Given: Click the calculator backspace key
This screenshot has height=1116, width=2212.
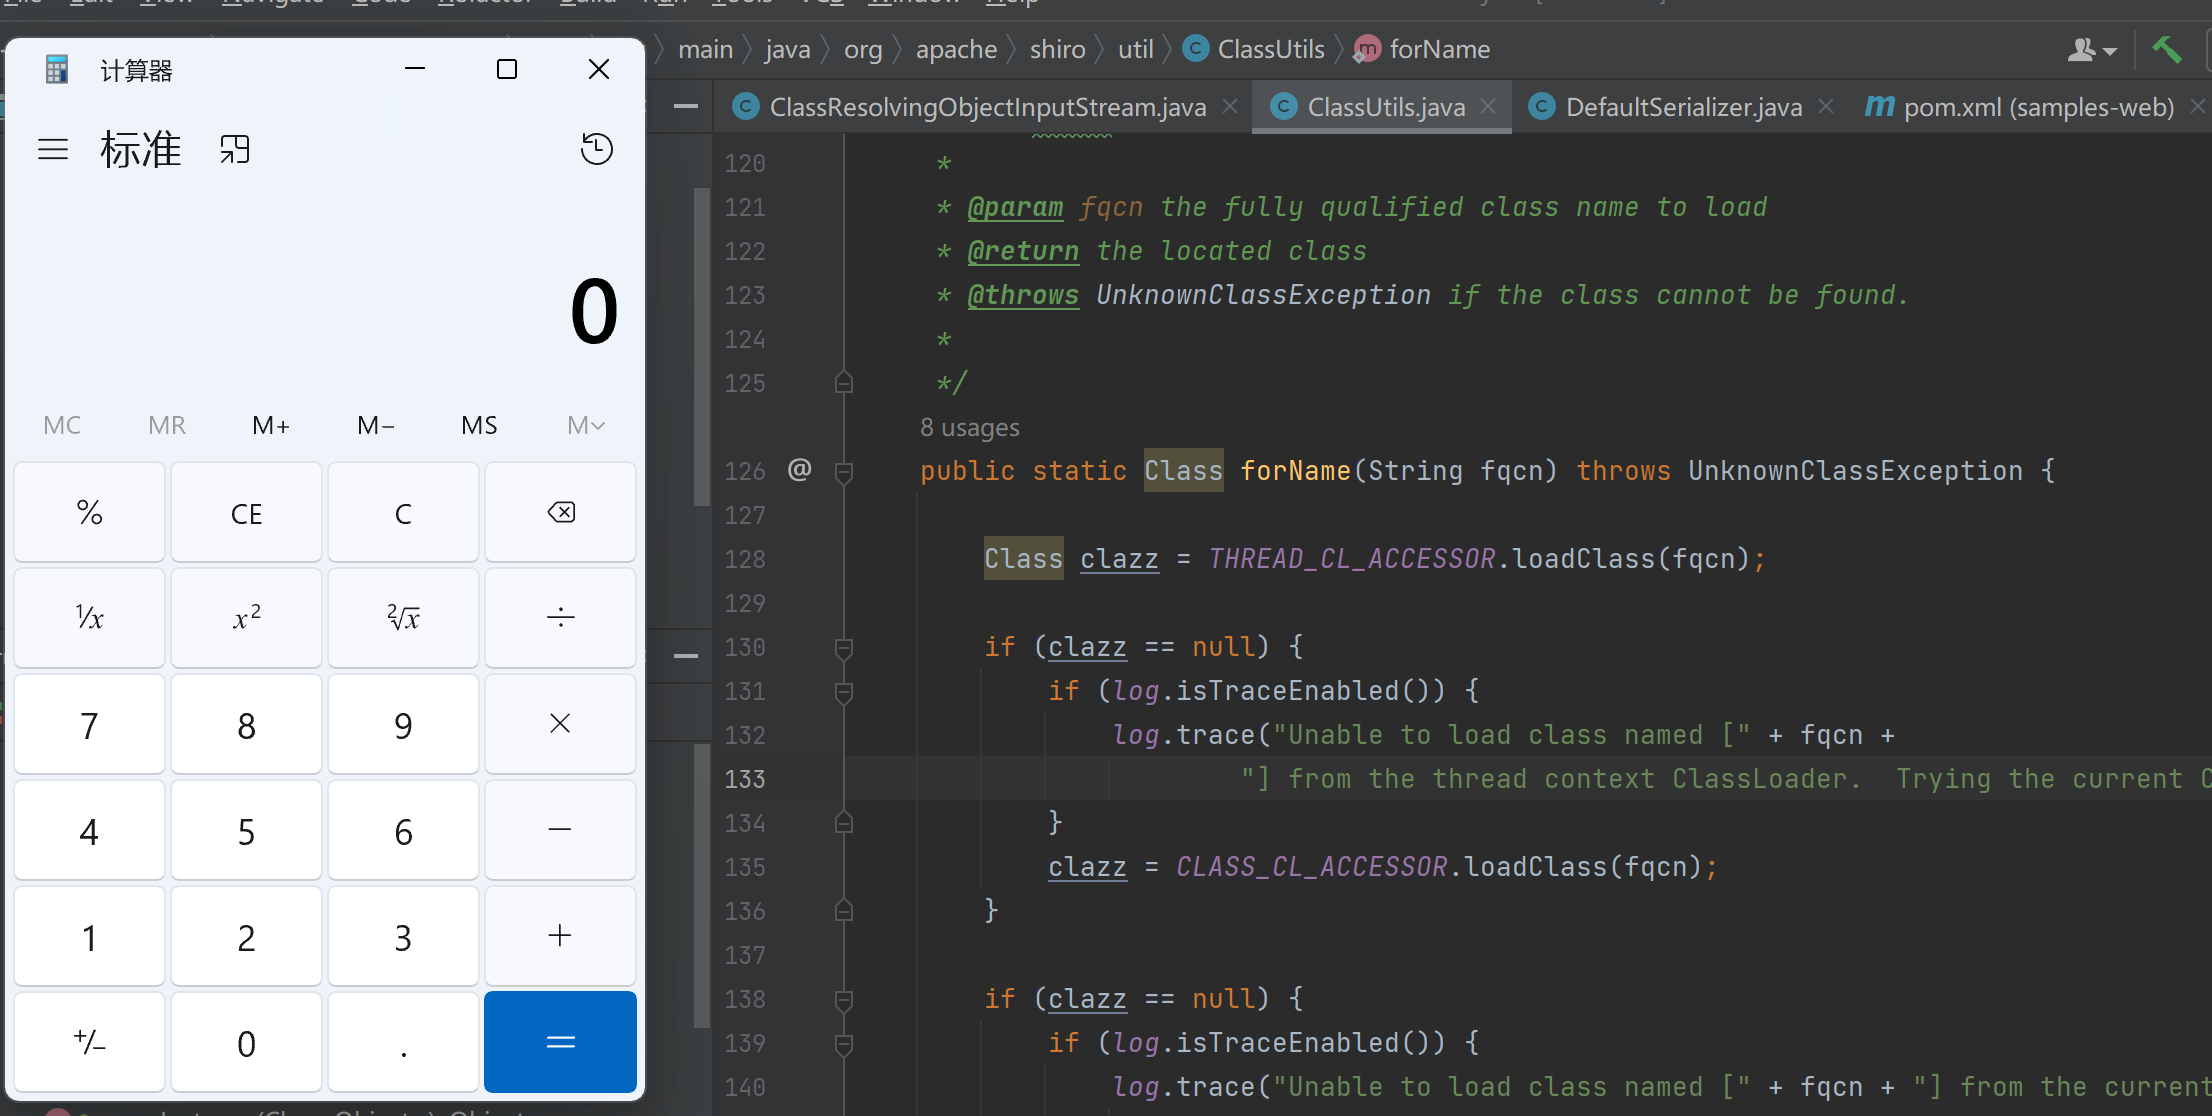Looking at the screenshot, I should [561, 513].
